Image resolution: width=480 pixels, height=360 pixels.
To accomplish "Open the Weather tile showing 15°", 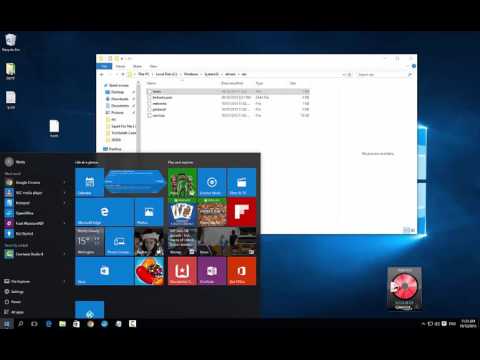I will pos(89,242).
